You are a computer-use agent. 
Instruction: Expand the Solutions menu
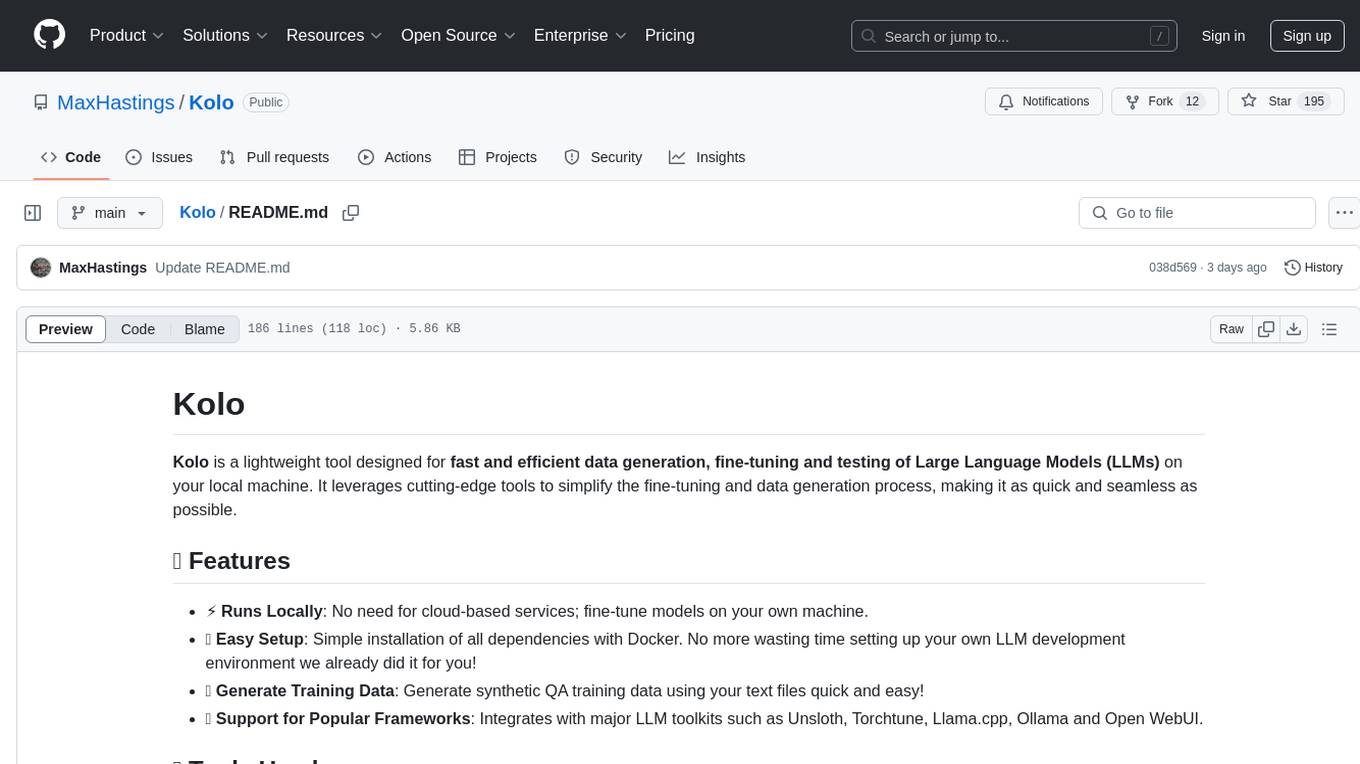point(225,35)
